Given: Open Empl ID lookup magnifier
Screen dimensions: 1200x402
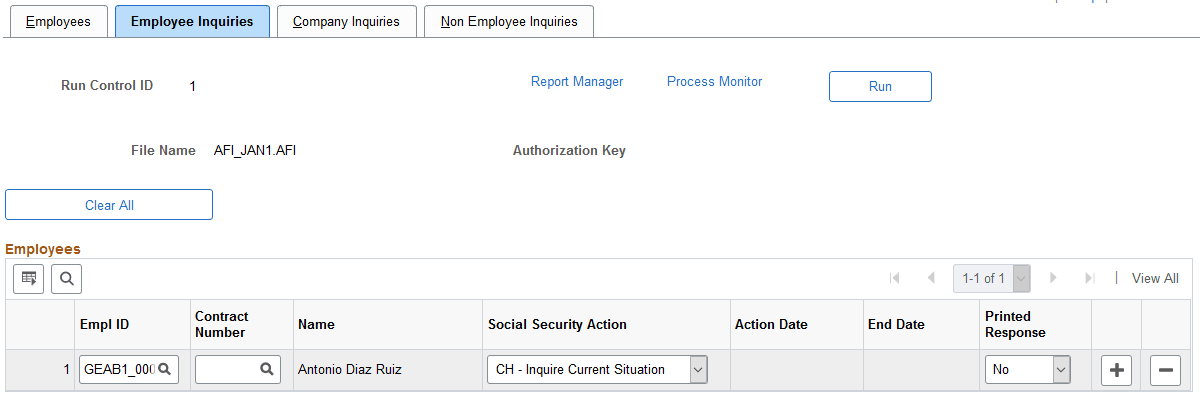Looking at the screenshot, I should (166, 369).
